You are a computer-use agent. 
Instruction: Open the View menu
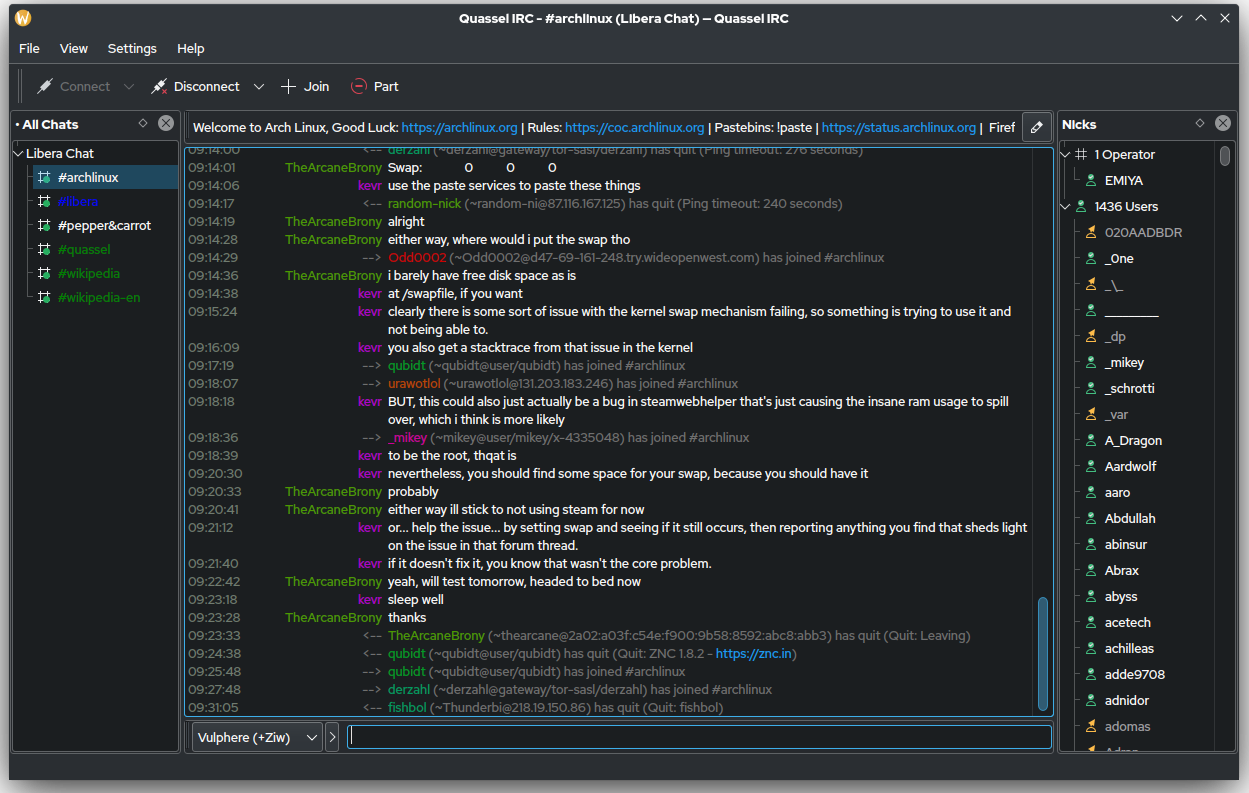74,48
